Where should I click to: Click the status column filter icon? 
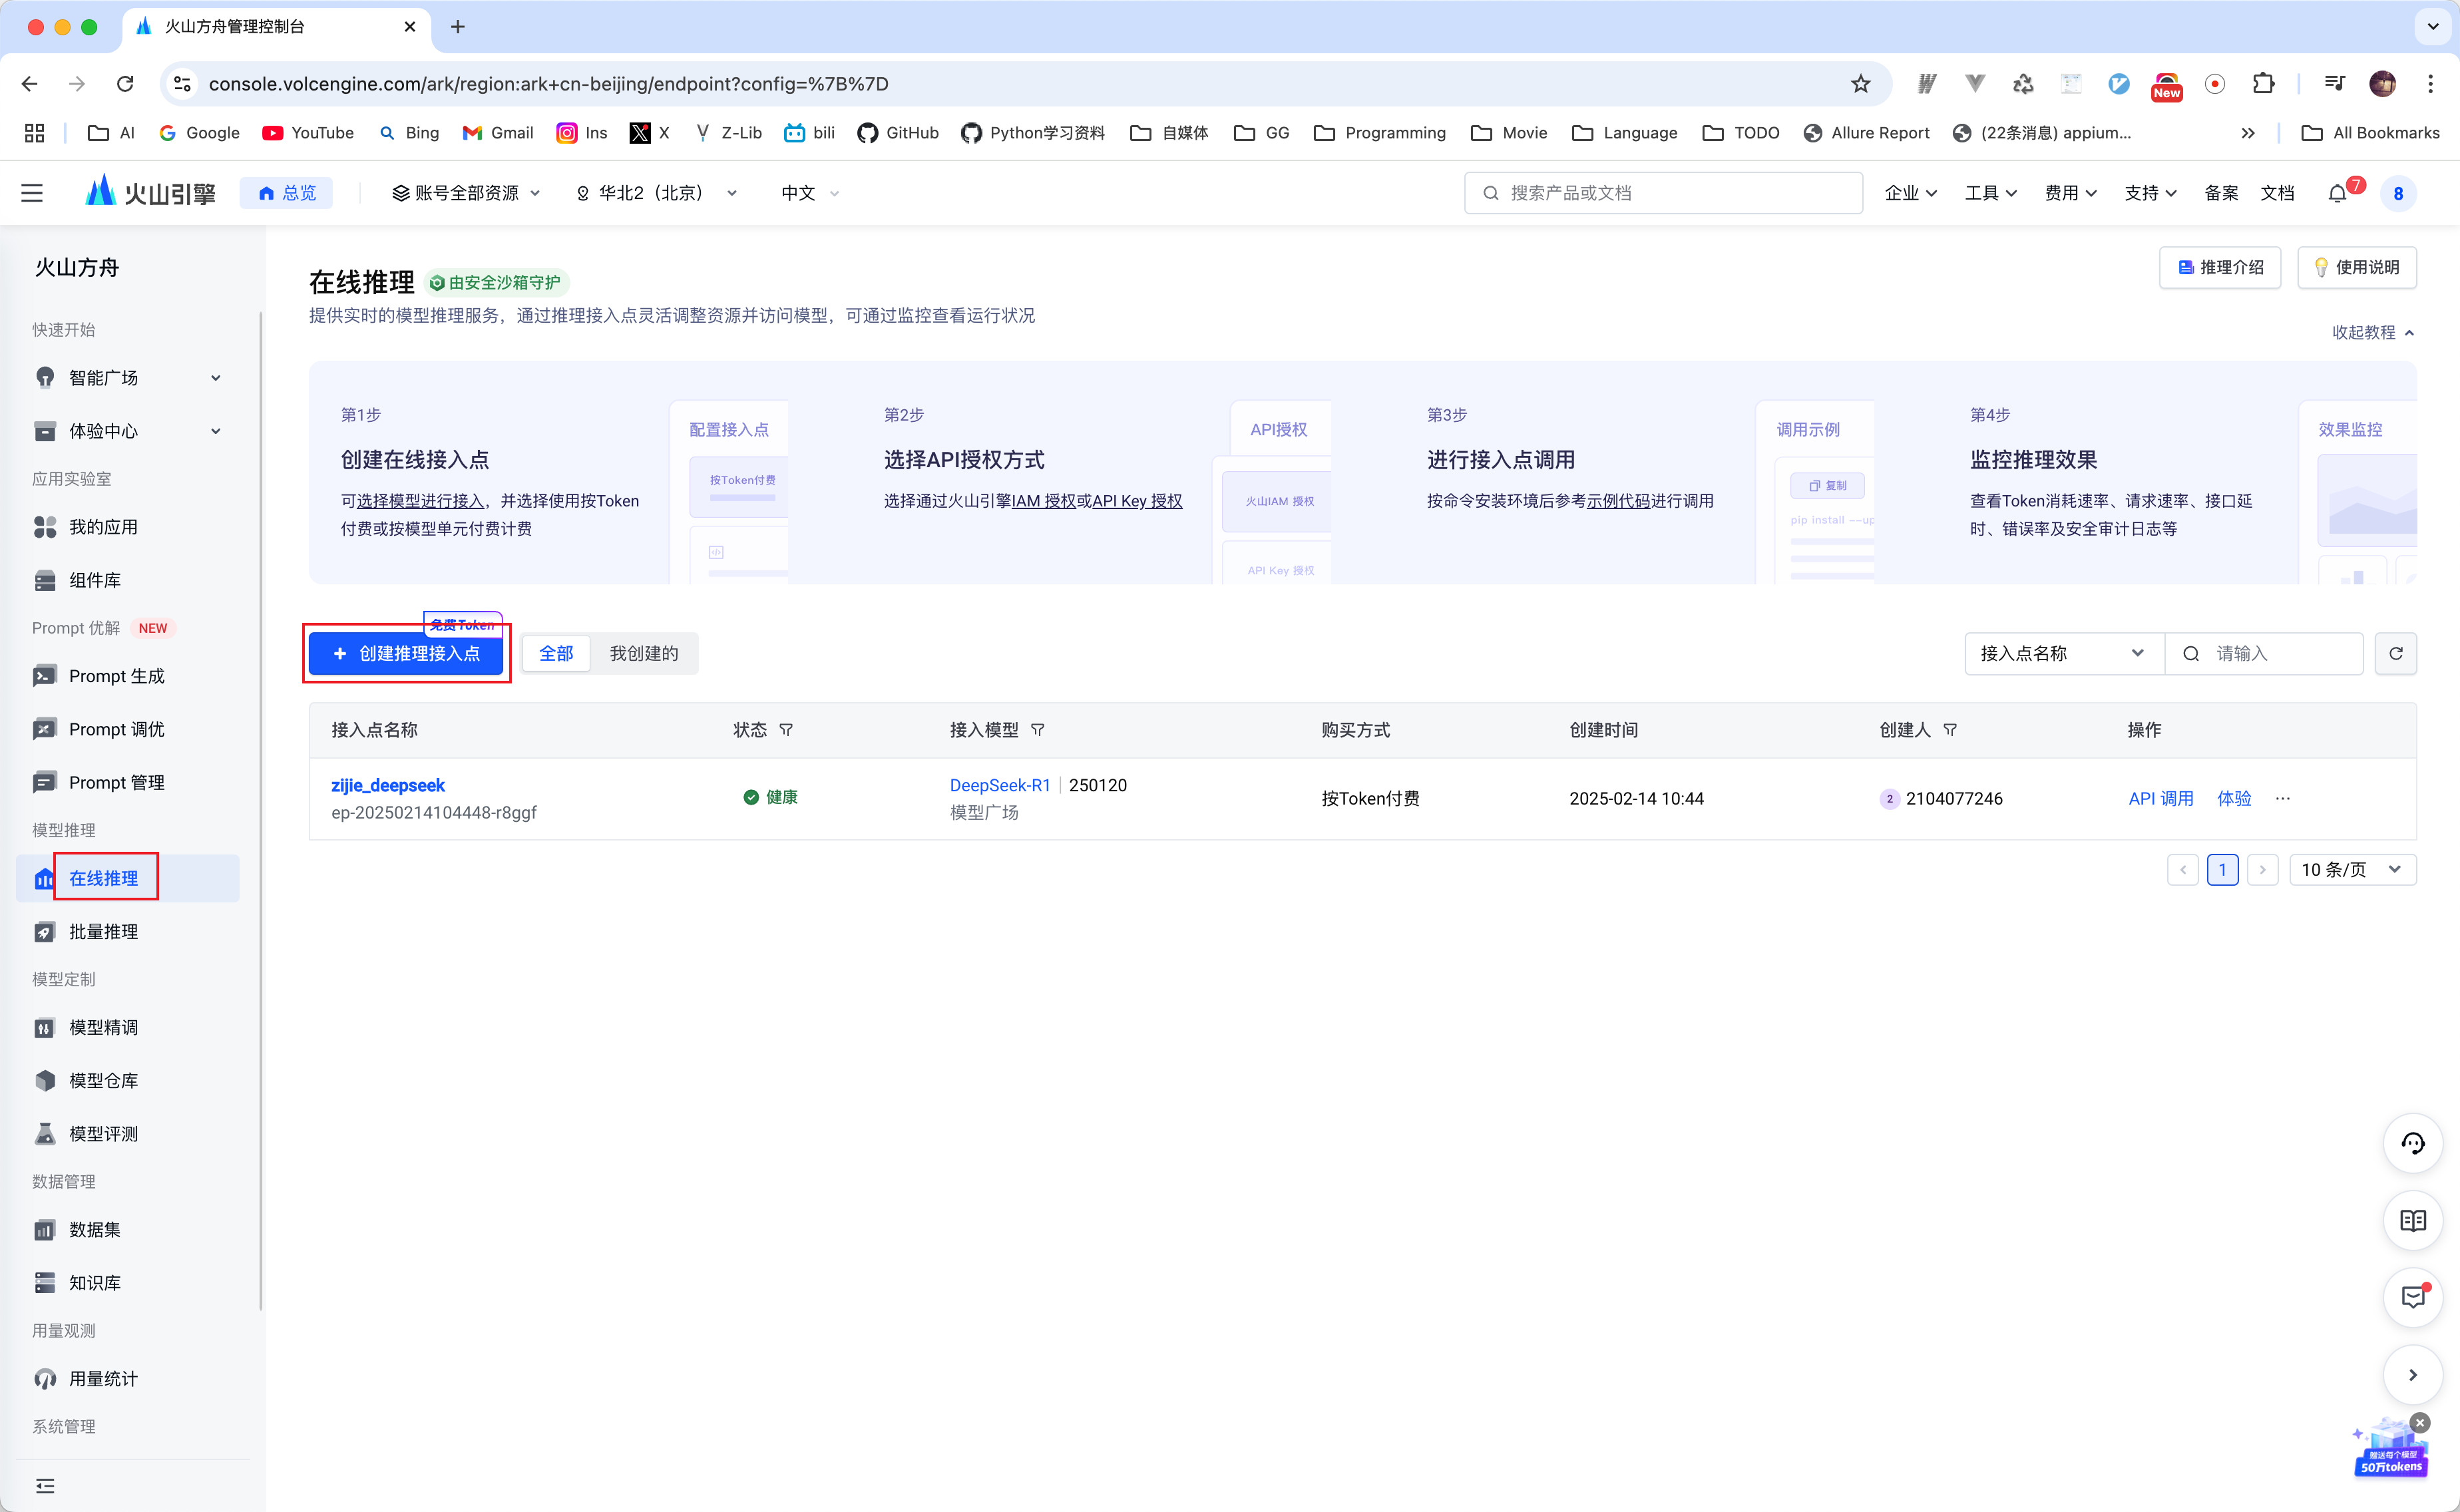coord(786,730)
